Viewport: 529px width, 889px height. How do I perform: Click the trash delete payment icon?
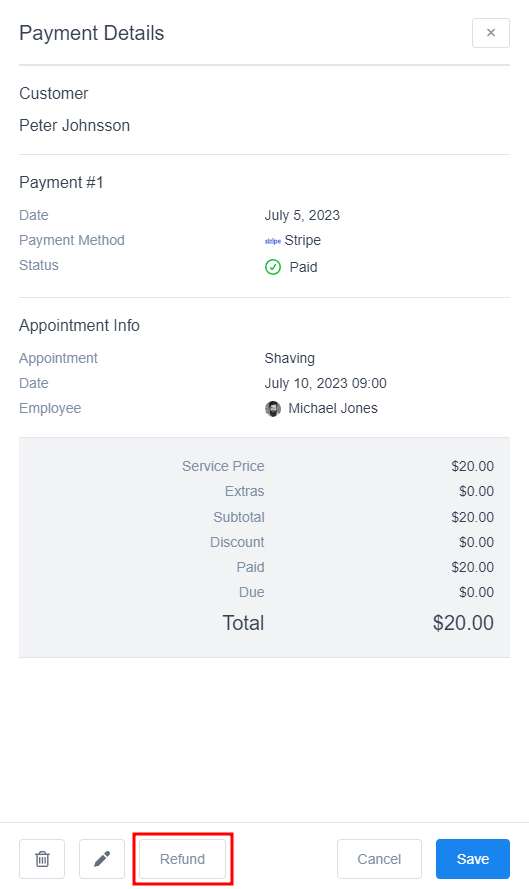42,858
